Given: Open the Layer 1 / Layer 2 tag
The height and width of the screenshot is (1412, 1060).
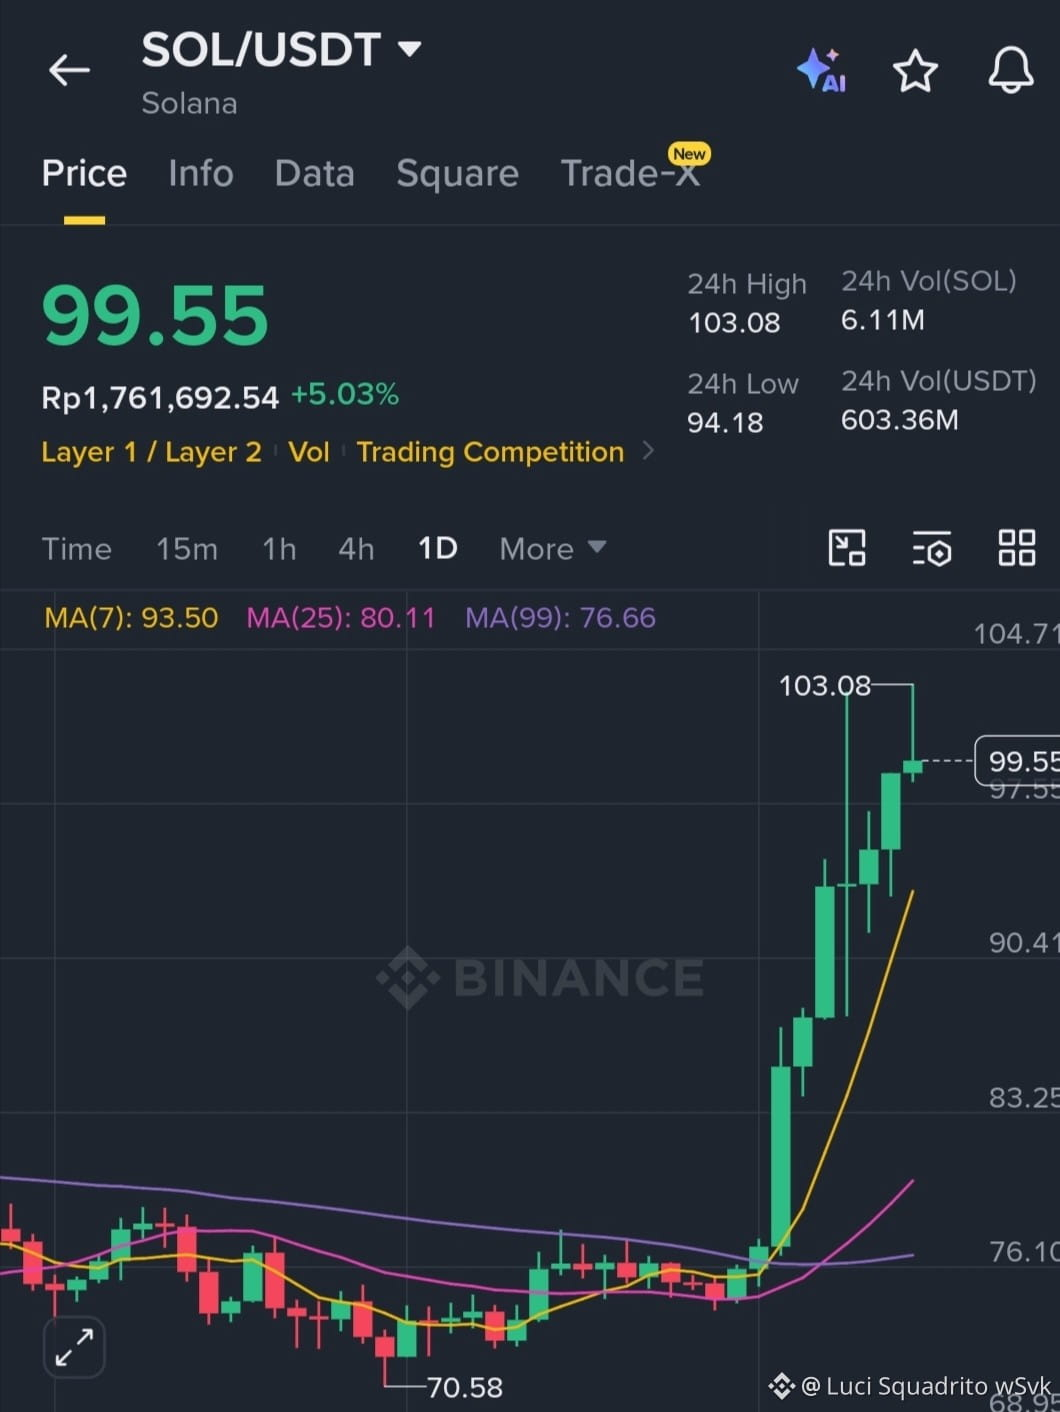Looking at the screenshot, I should point(151,452).
